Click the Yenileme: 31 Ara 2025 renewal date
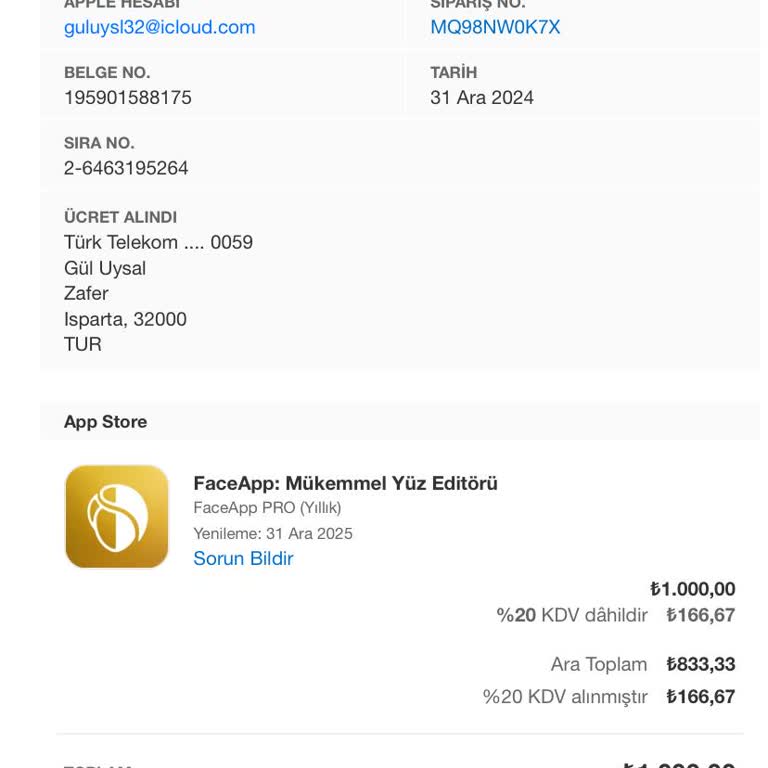768x768 pixels. click(x=273, y=533)
